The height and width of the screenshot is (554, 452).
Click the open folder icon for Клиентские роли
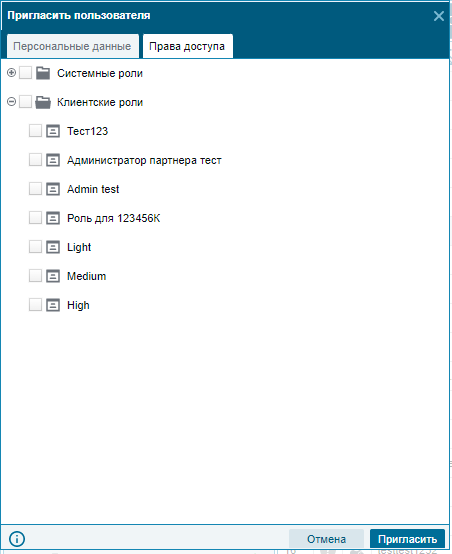43,102
